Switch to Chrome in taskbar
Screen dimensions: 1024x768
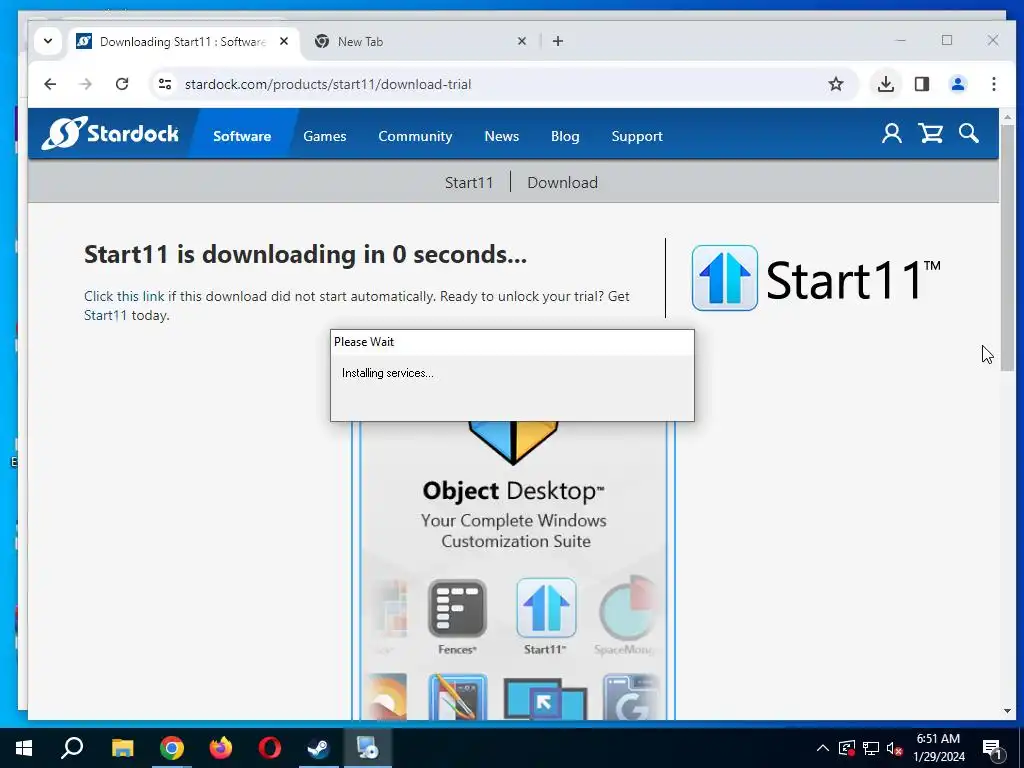pyautogui.click(x=172, y=748)
